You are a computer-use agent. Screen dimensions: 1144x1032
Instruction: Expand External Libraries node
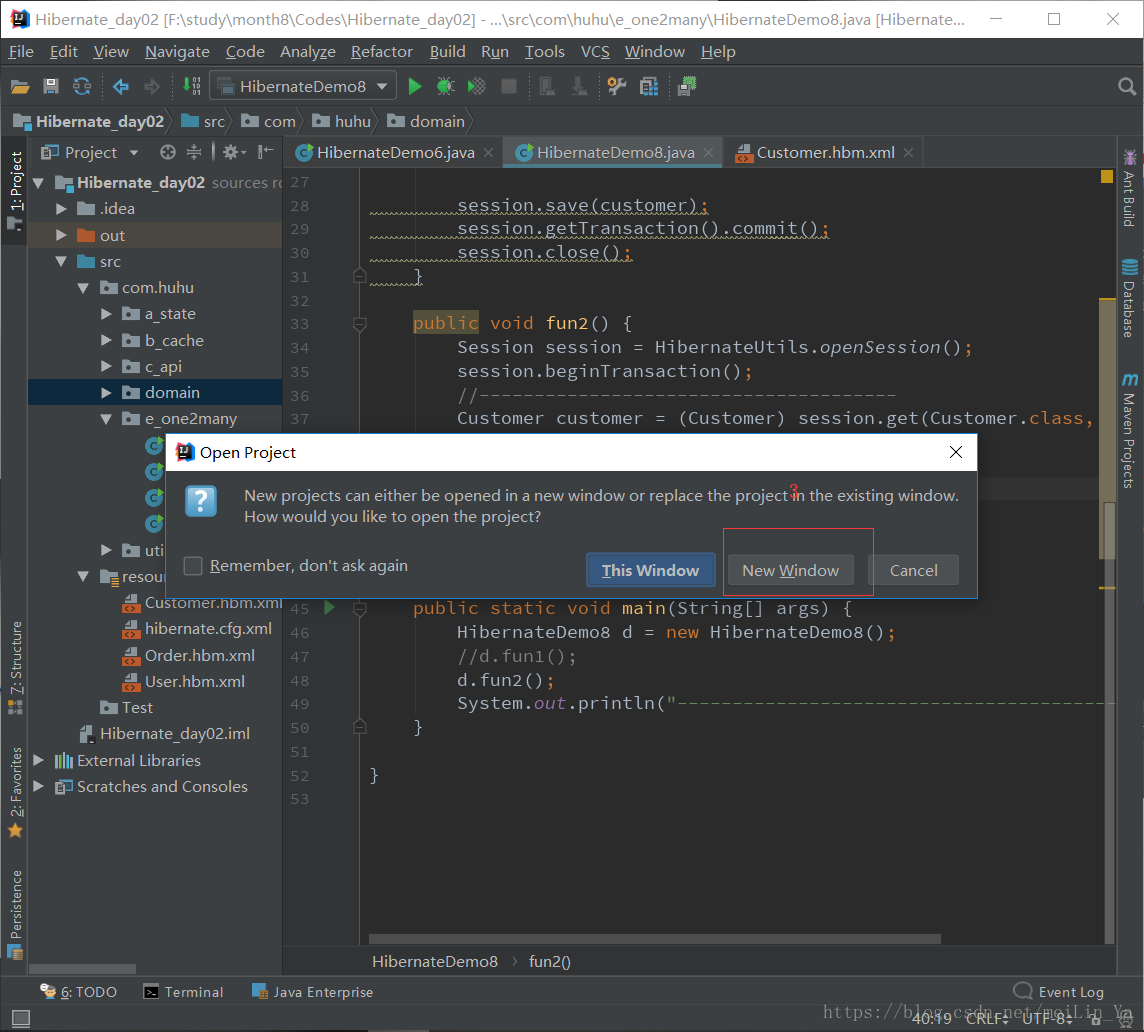[x=39, y=760]
